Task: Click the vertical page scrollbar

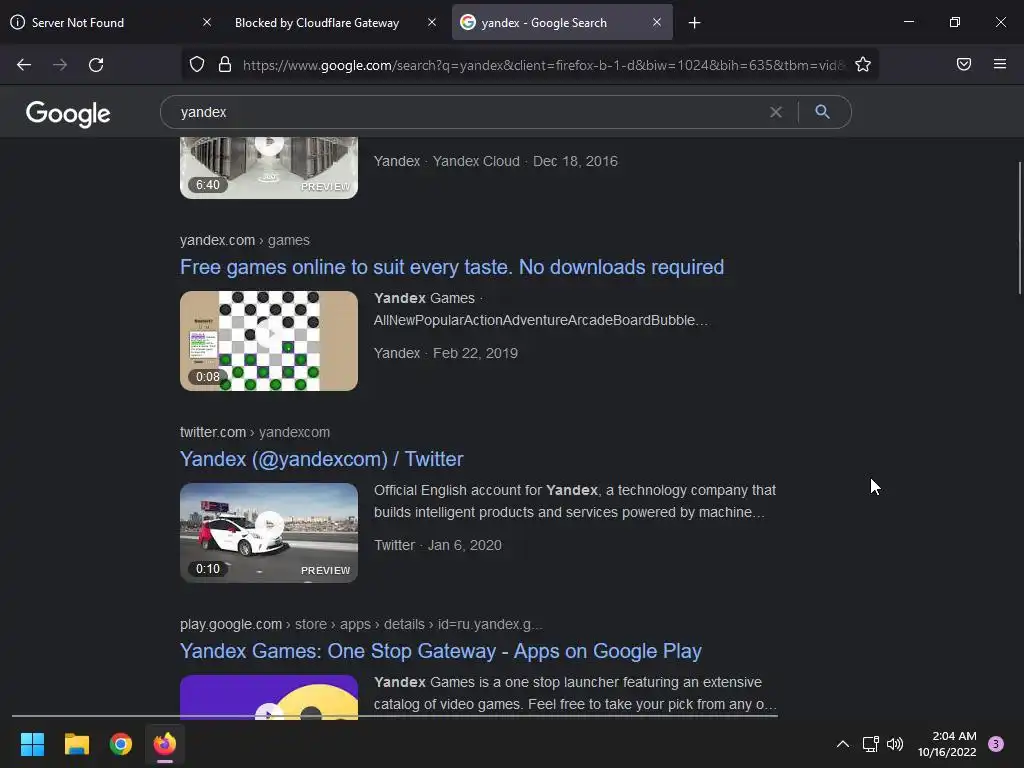Action: tap(1019, 229)
